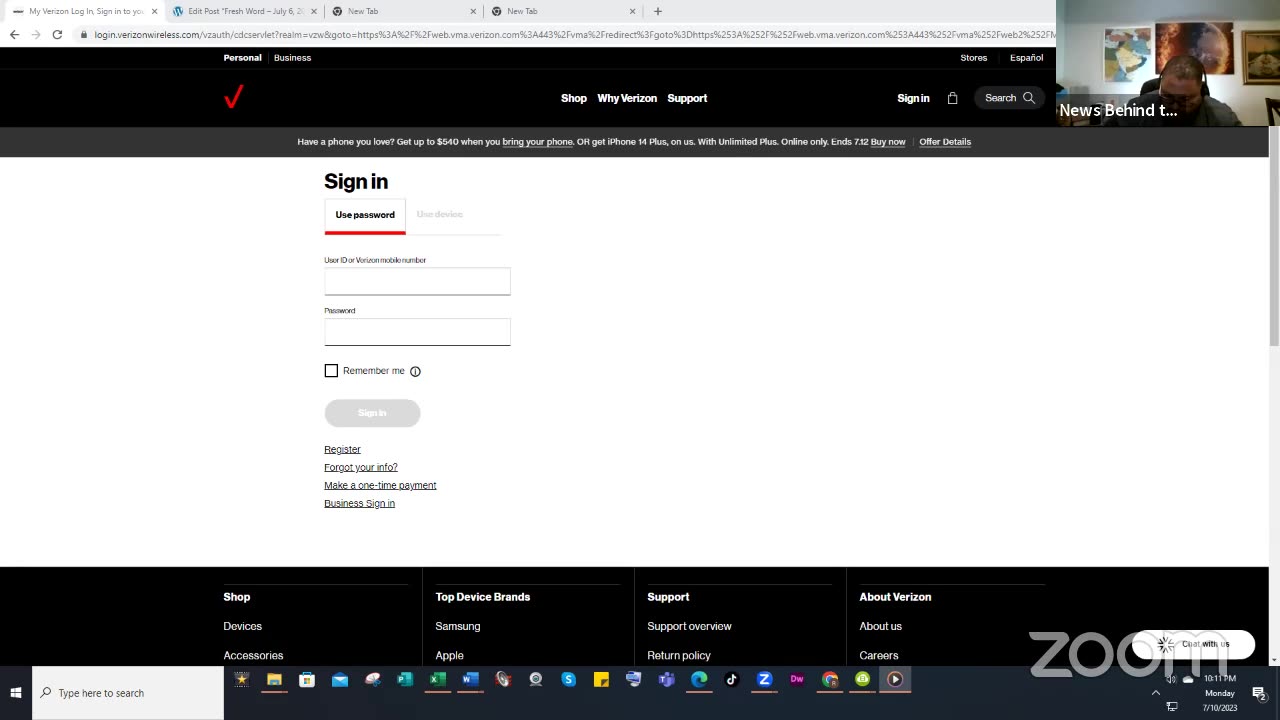
Task: Click the browser forward arrow
Action: (x=36, y=34)
